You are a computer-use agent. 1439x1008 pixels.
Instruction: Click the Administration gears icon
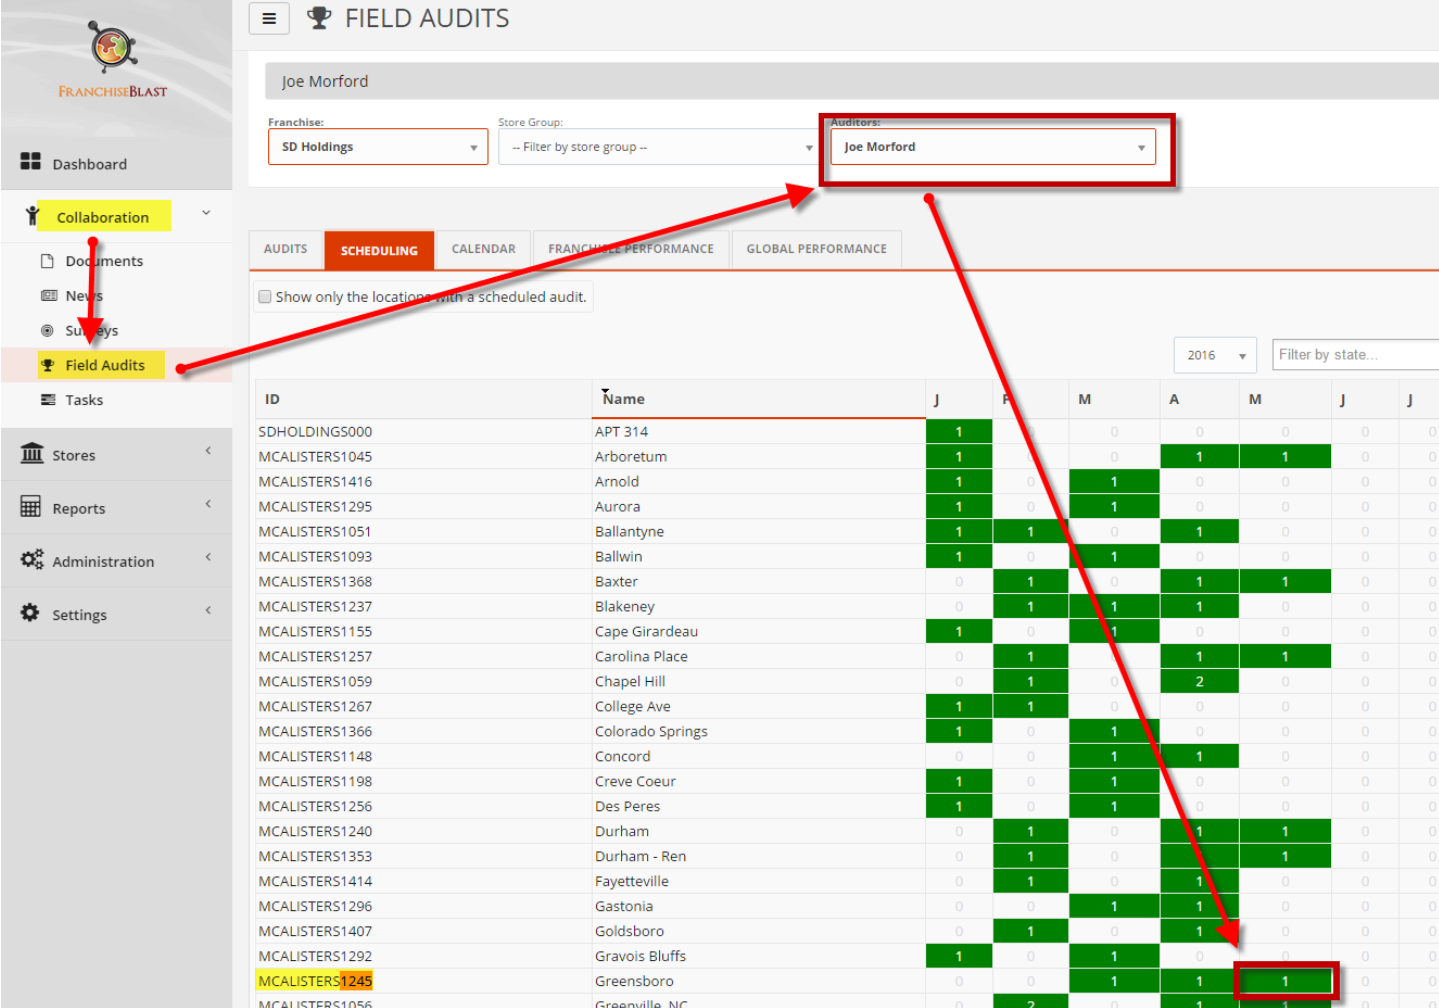(x=32, y=560)
